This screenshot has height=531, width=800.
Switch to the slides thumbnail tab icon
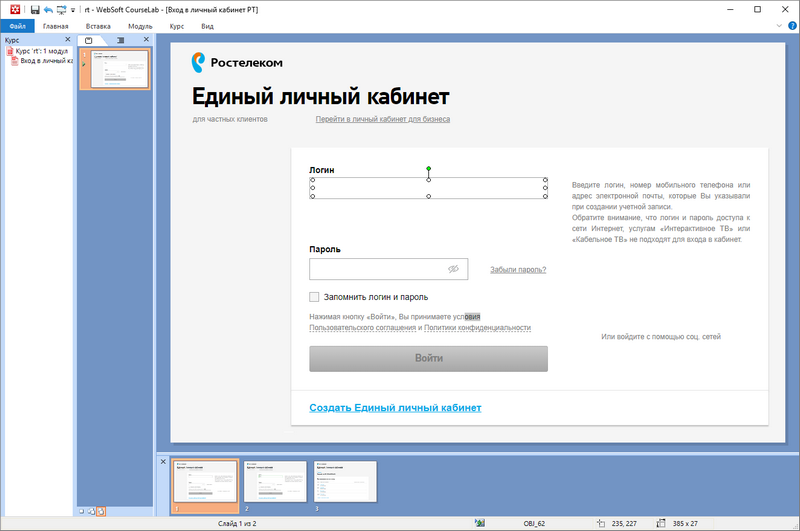89,40
